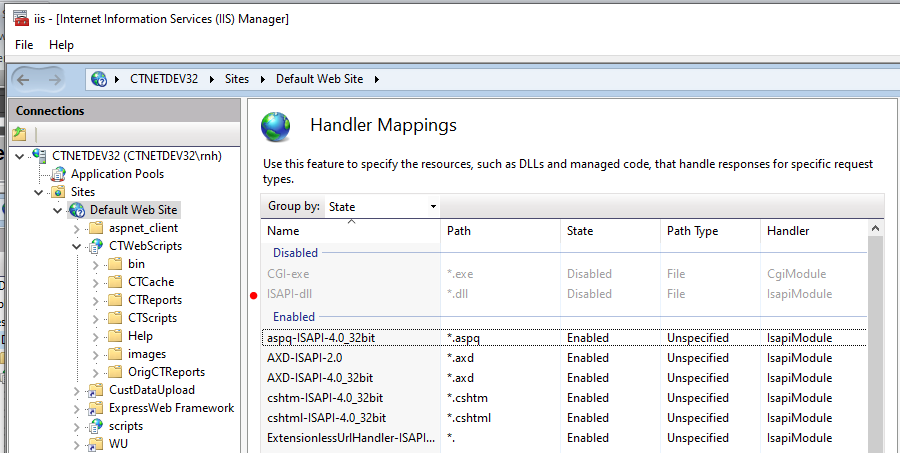Click the Handler Mappings globe icon
The width and height of the screenshot is (900, 453).
(276, 127)
